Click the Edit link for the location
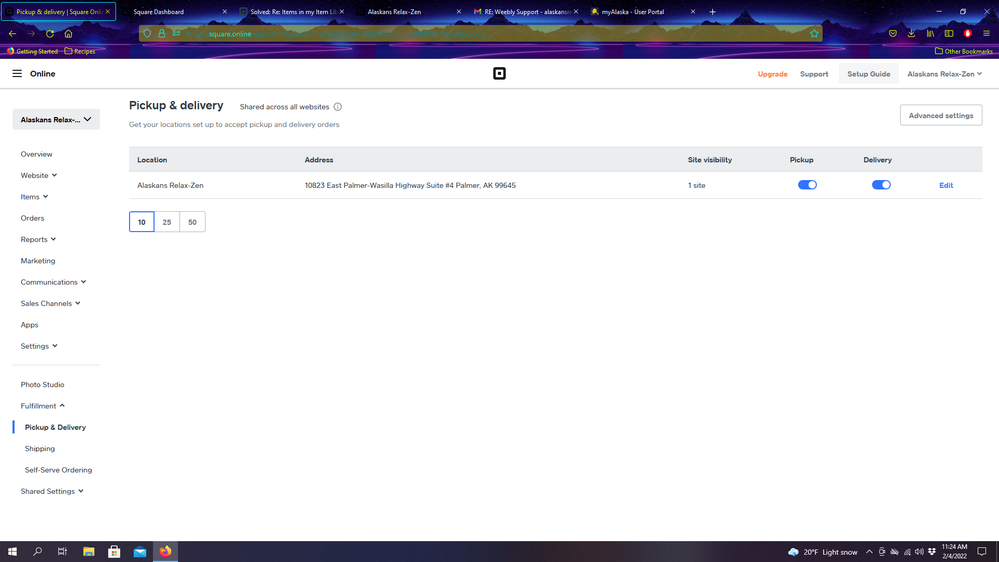This screenshot has height=562, width=999. coord(945,186)
